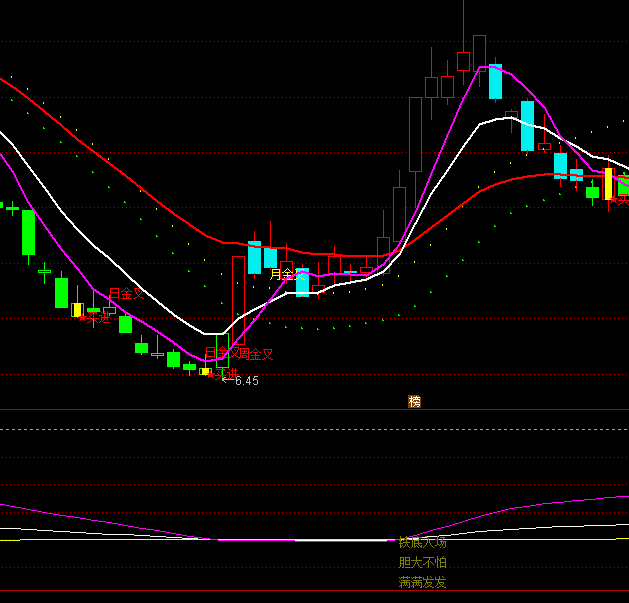Click the cyan candle at the chart peak

coord(495,82)
